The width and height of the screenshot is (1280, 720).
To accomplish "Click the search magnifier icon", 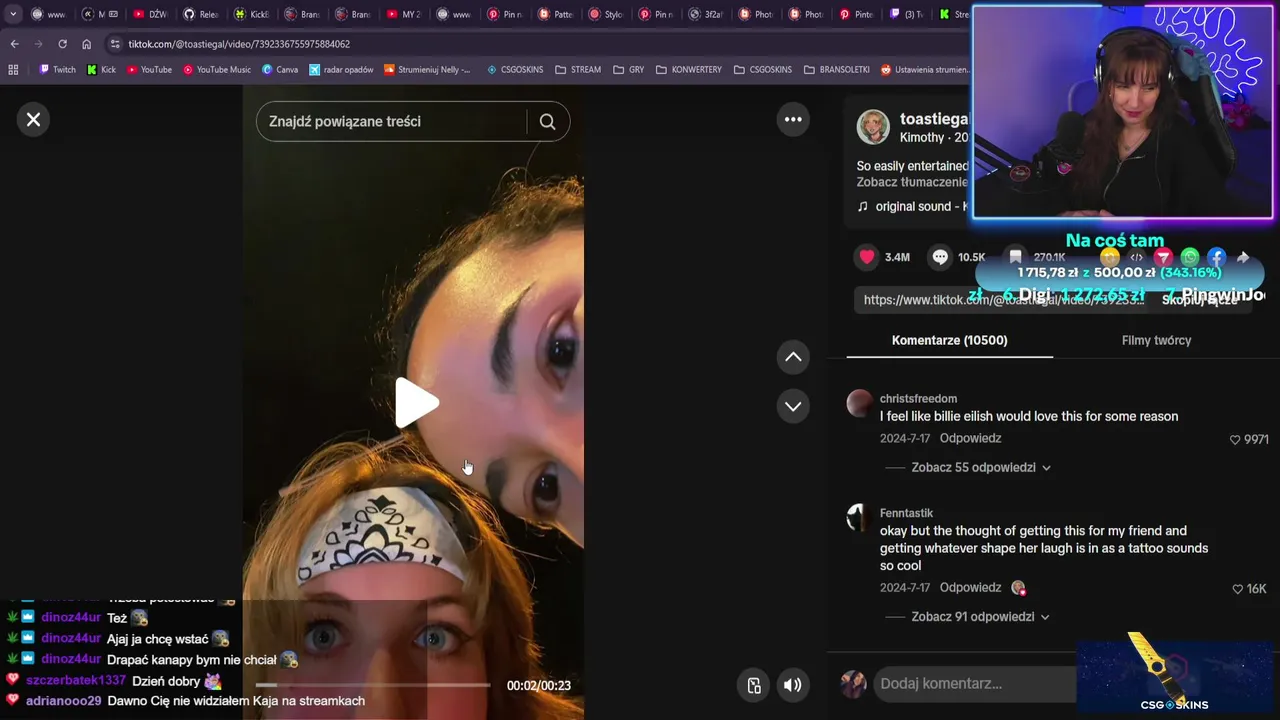I will click(547, 122).
